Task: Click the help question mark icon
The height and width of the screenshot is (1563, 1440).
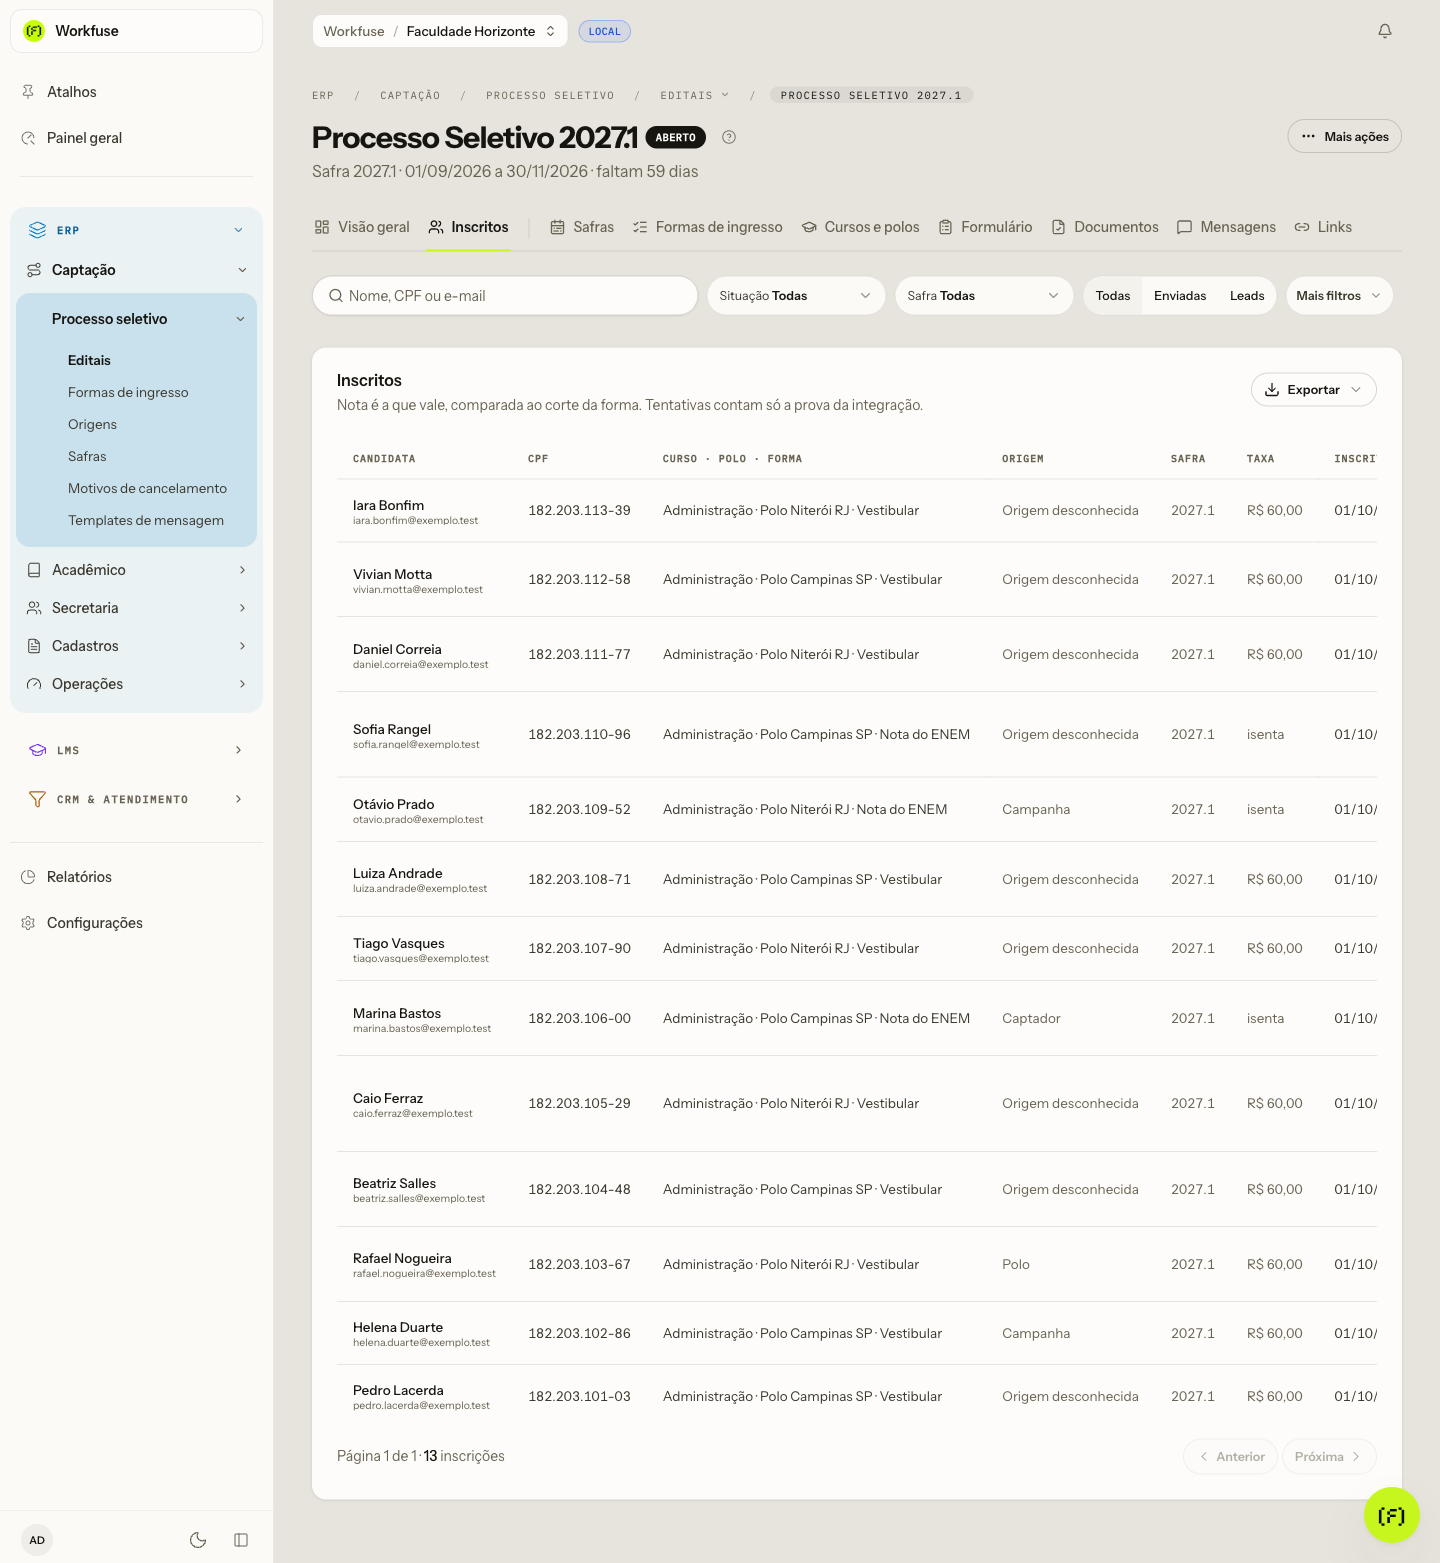Action: pos(729,137)
